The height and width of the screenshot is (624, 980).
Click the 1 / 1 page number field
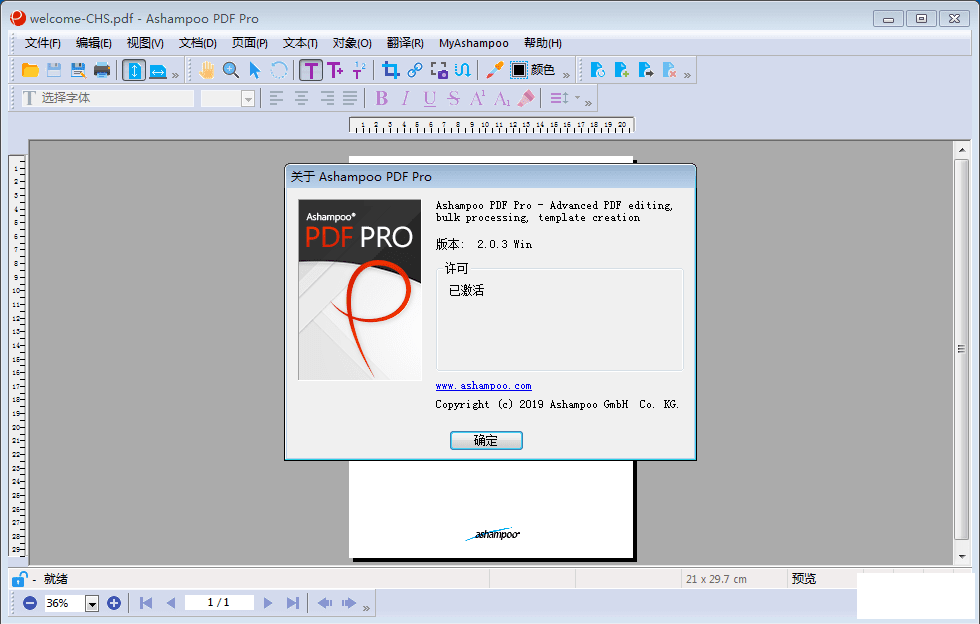[219, 602]
